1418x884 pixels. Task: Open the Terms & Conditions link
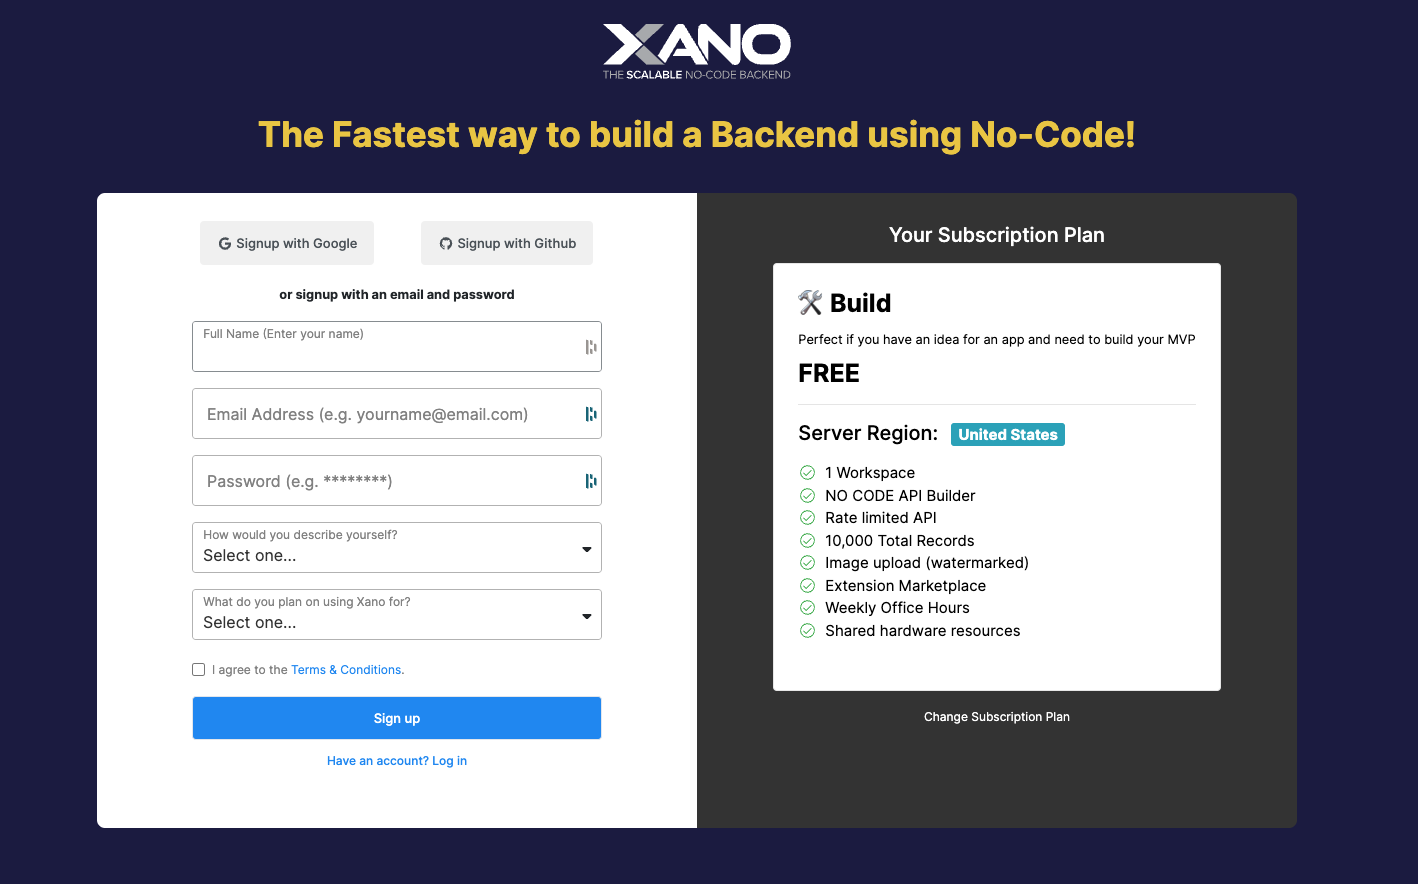click(x=348, y=670)
